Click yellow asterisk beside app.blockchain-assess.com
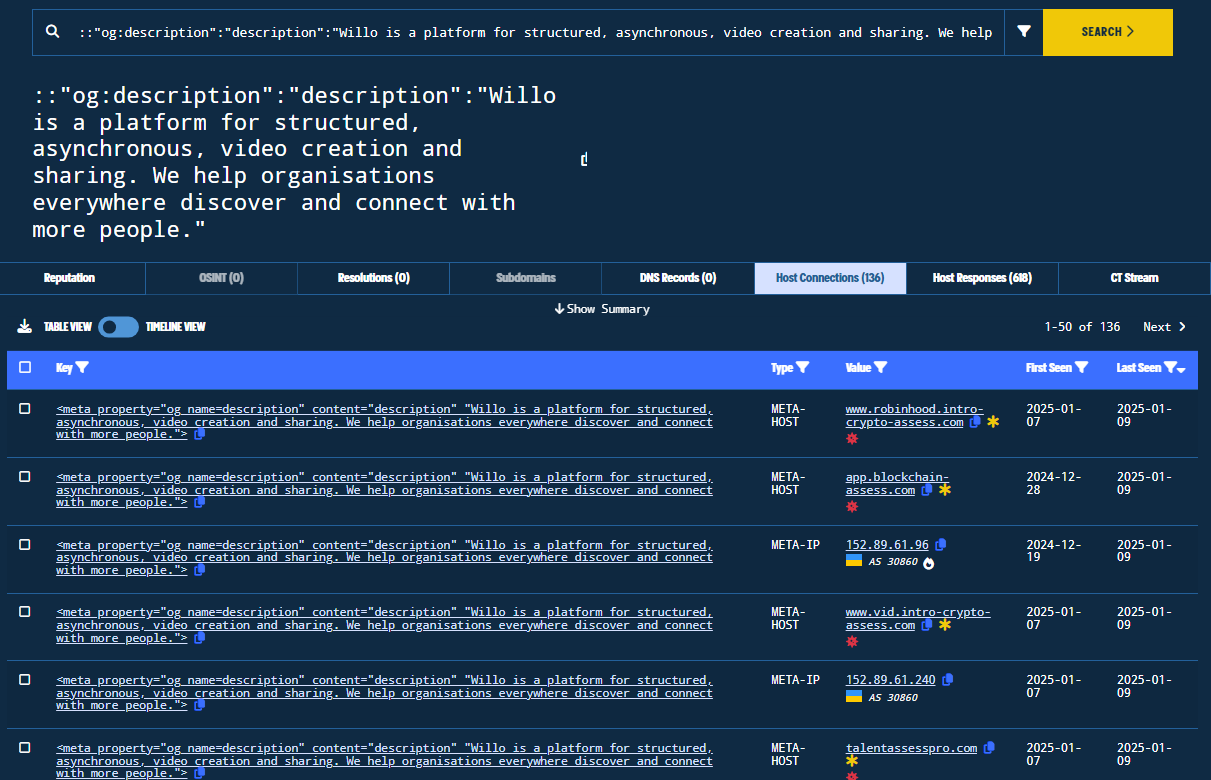This screenshot has height=780, width=1211. (x=945, y=490)
